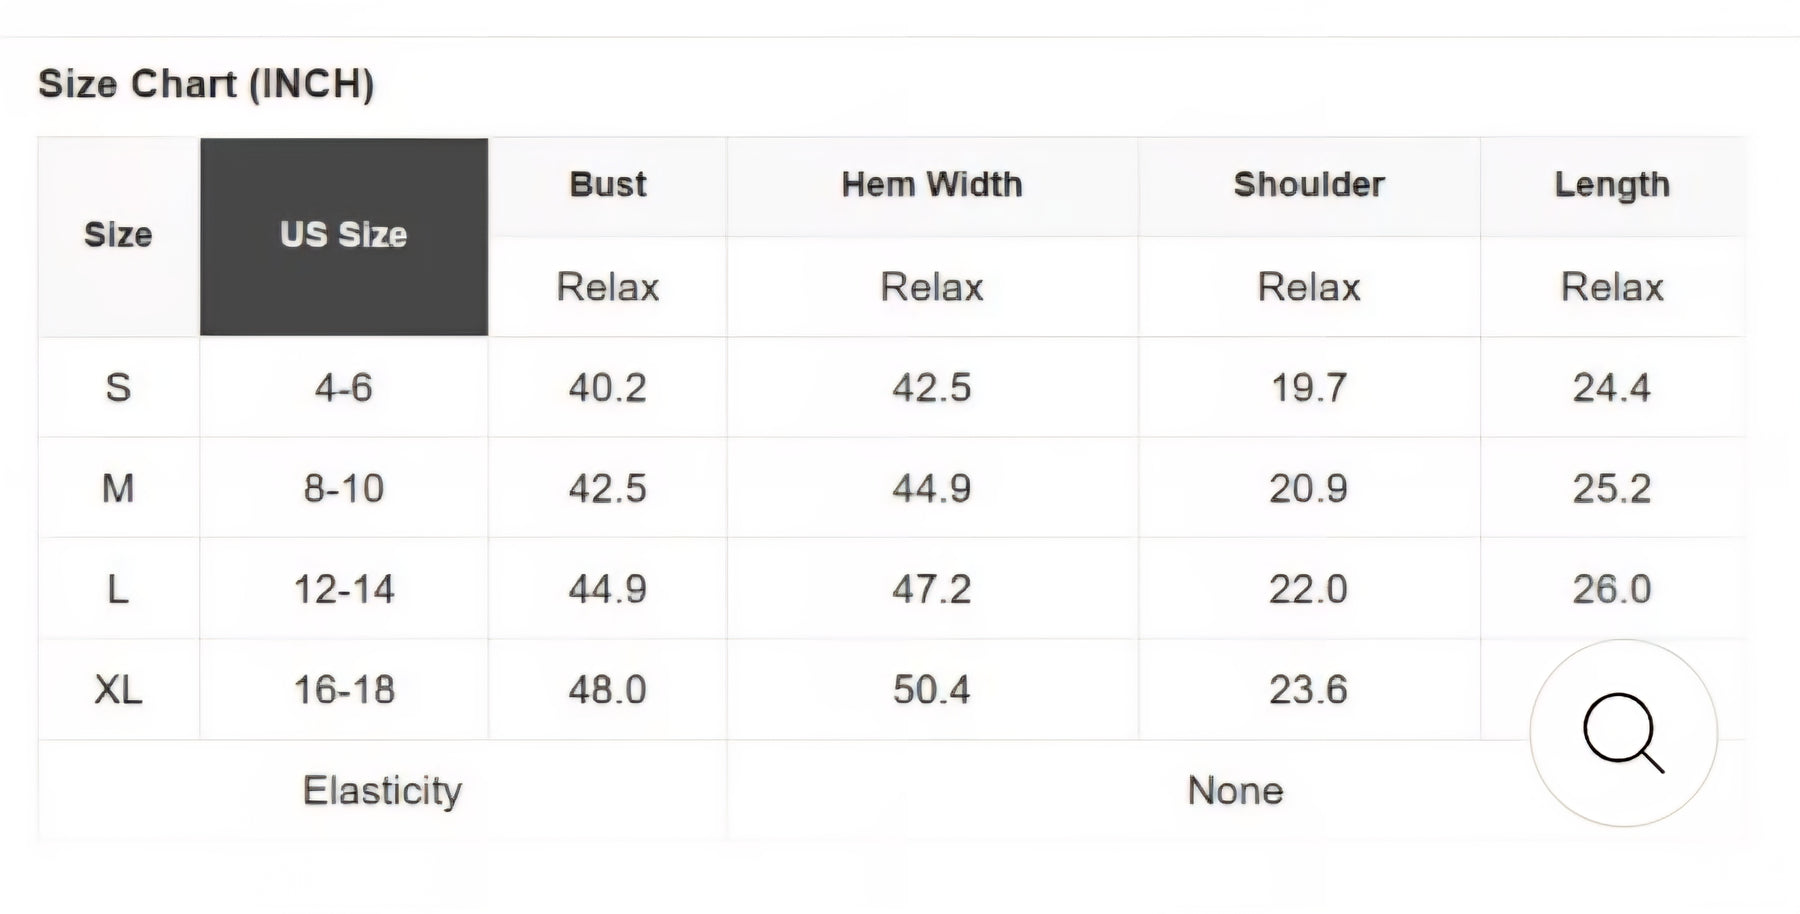Click the Size column header

[x=118, y=236]
